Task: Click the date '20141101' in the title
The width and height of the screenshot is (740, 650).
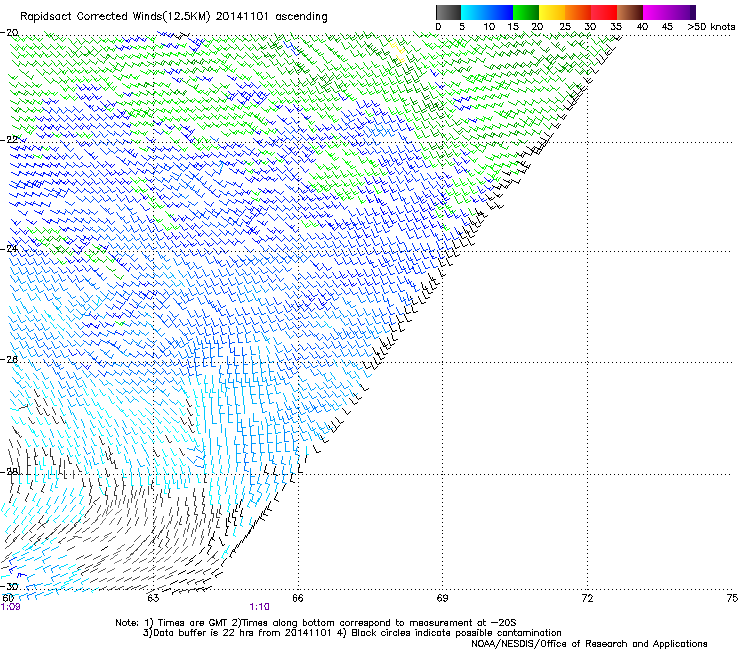Action: pos(242,16)
